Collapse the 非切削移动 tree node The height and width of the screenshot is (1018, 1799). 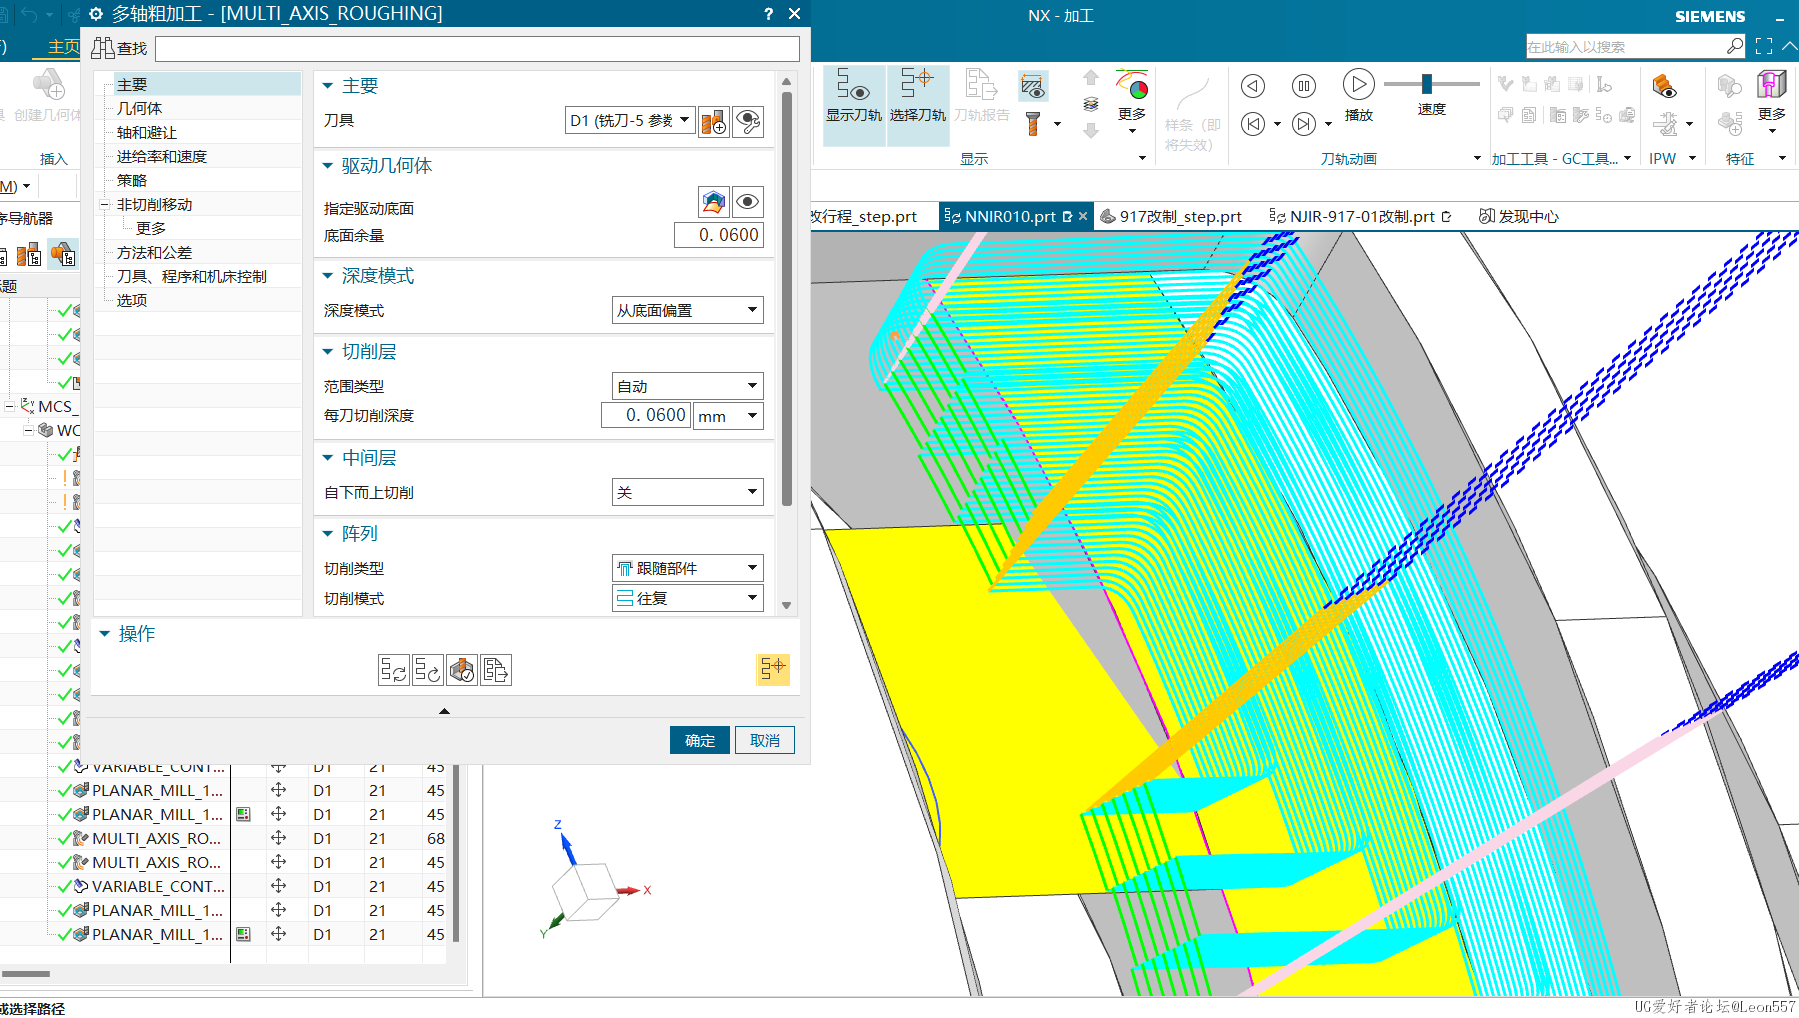pyautogui.click(x=105, y=204)
